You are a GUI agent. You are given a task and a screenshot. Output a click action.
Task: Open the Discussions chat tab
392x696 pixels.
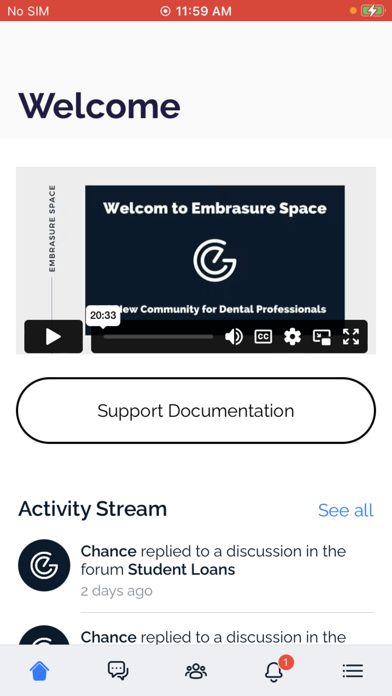[x=118, y=671]
